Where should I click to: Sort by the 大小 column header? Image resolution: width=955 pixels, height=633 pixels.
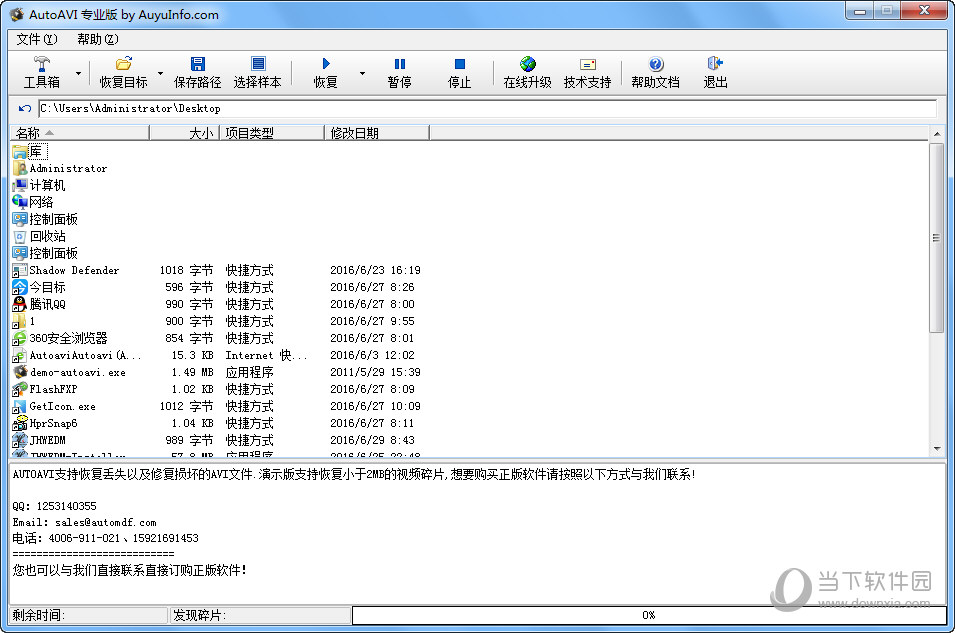point(185,133)
